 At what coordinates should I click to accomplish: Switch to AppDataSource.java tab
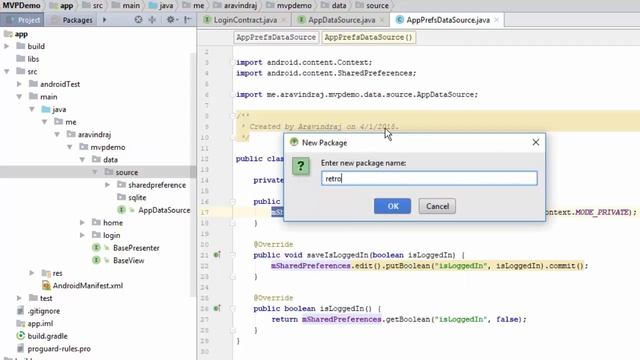coord(341,20)
